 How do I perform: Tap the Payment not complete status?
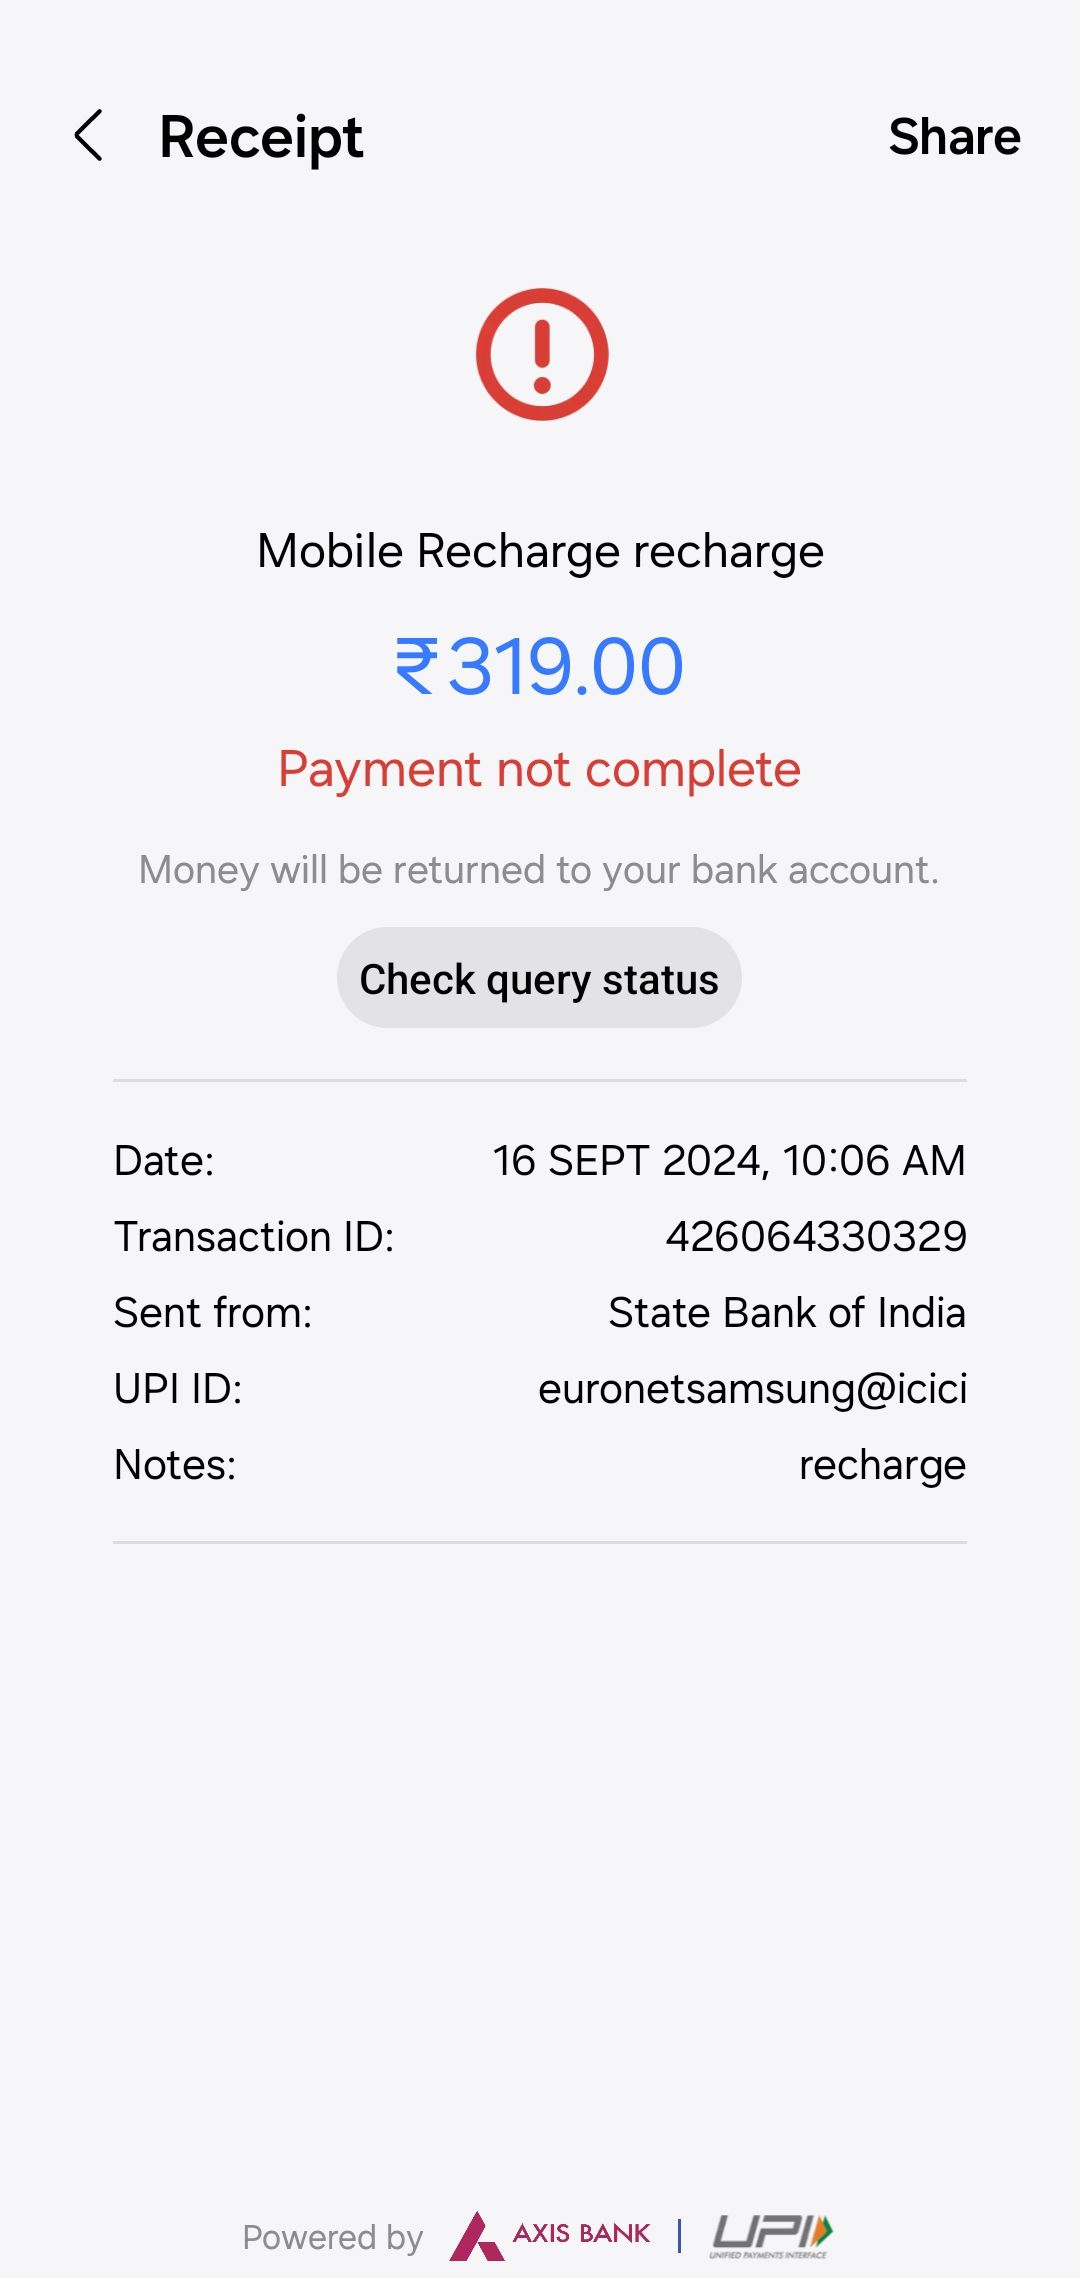tap(540, 770)
